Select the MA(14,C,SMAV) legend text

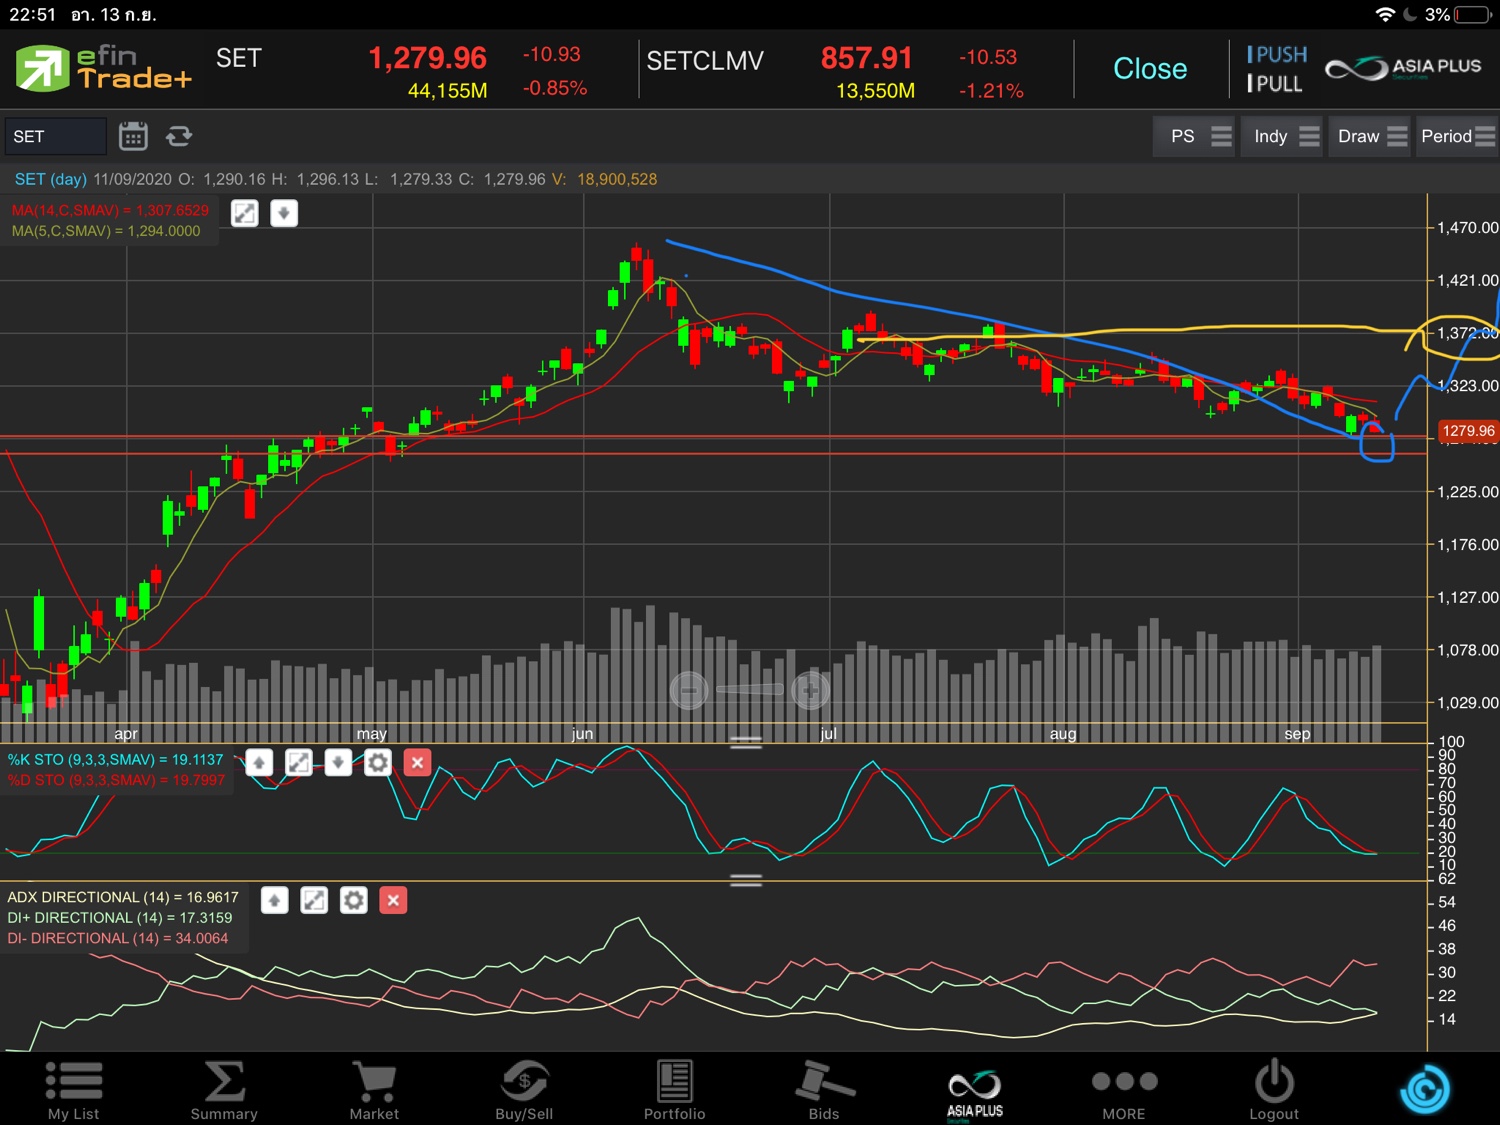pos(110,210)
